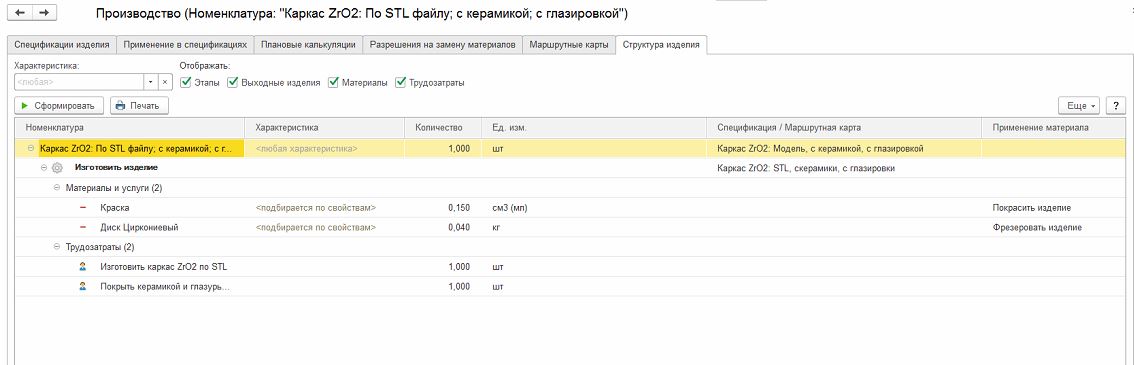
Task: Select the Покрыть керамикой и глазурь row
Action: (571, 286)
